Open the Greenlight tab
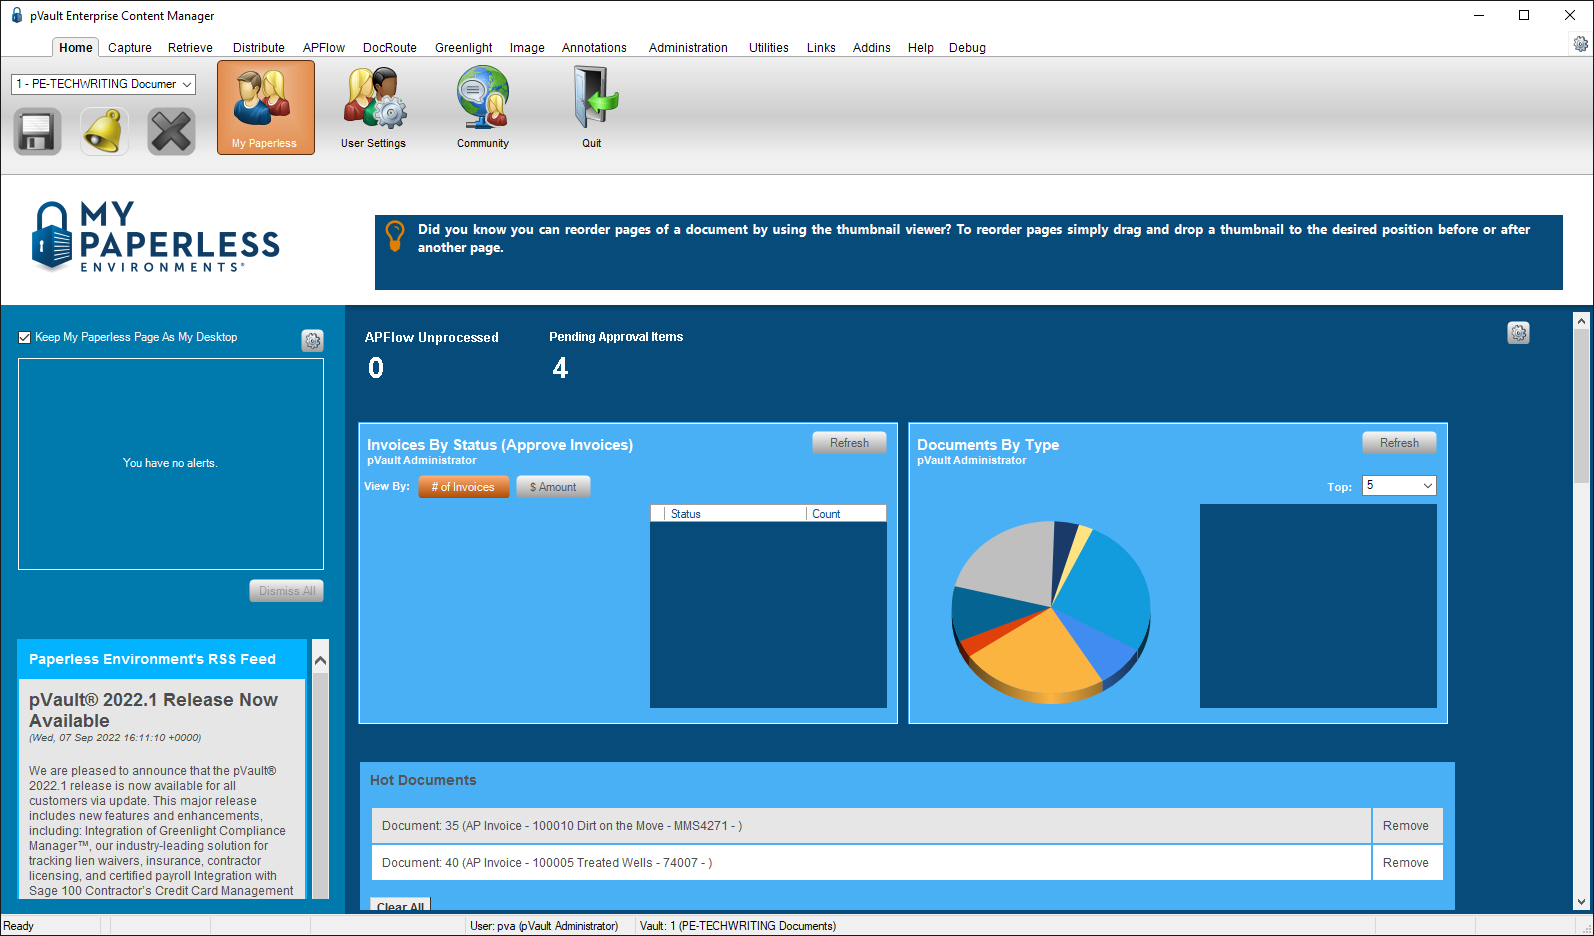Image resolution: width=1594 pixels, height=936 pixels. [x=464, y=47]
